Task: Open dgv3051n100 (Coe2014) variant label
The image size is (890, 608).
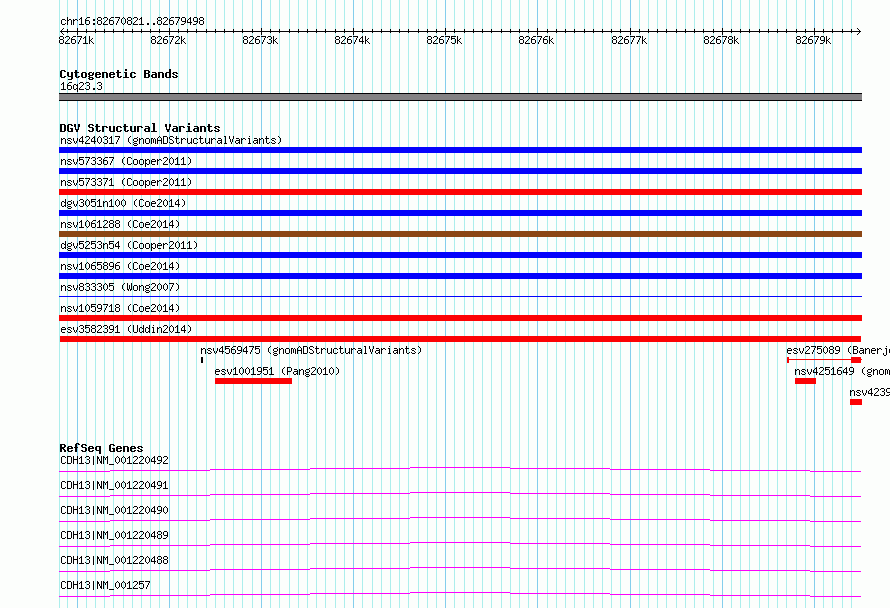Action: pyautogui.click(x=123, y=203)
